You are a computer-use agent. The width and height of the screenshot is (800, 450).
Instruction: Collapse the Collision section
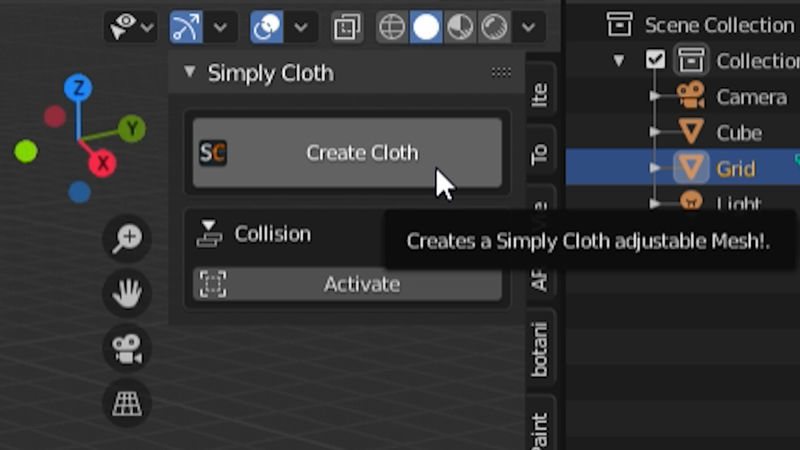[x=209, y=234]
